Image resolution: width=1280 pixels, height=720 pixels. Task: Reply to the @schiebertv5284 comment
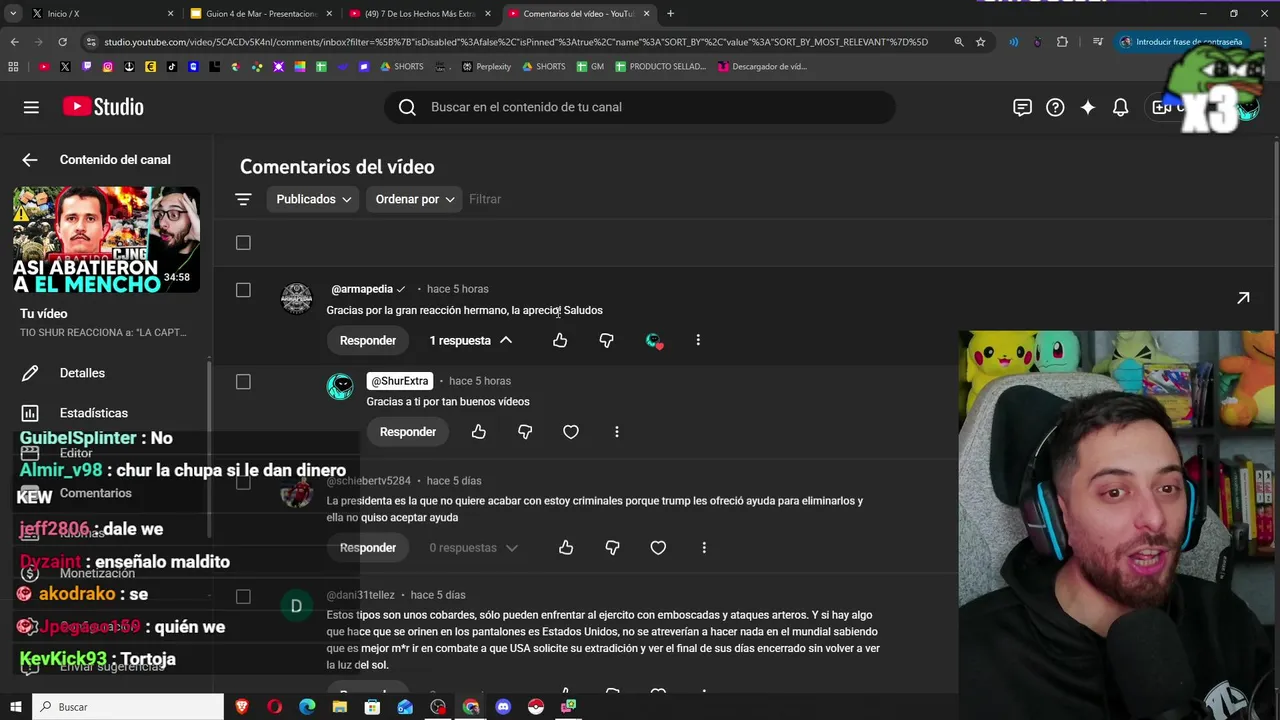[368, 548]
